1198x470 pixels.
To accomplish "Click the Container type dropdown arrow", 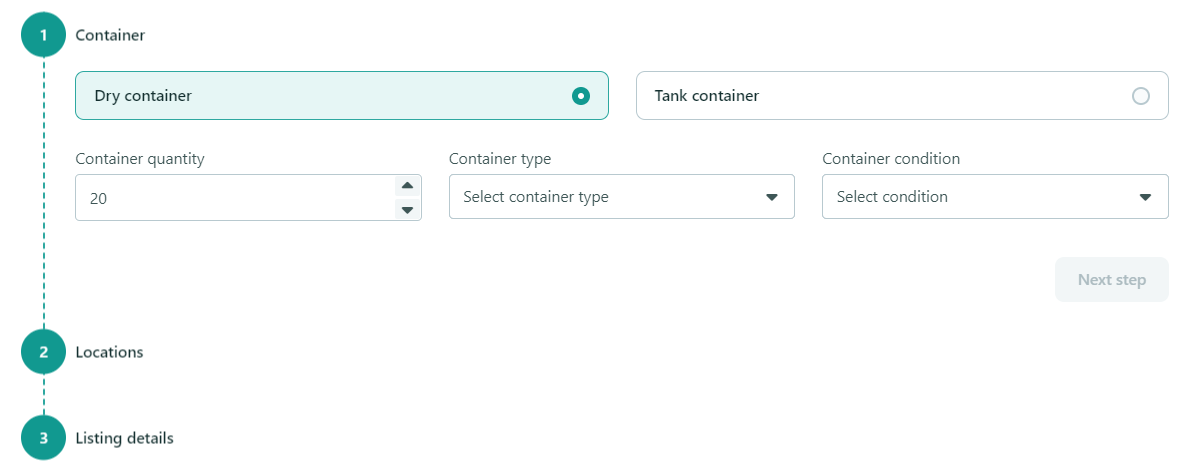I will pos(772,197).
